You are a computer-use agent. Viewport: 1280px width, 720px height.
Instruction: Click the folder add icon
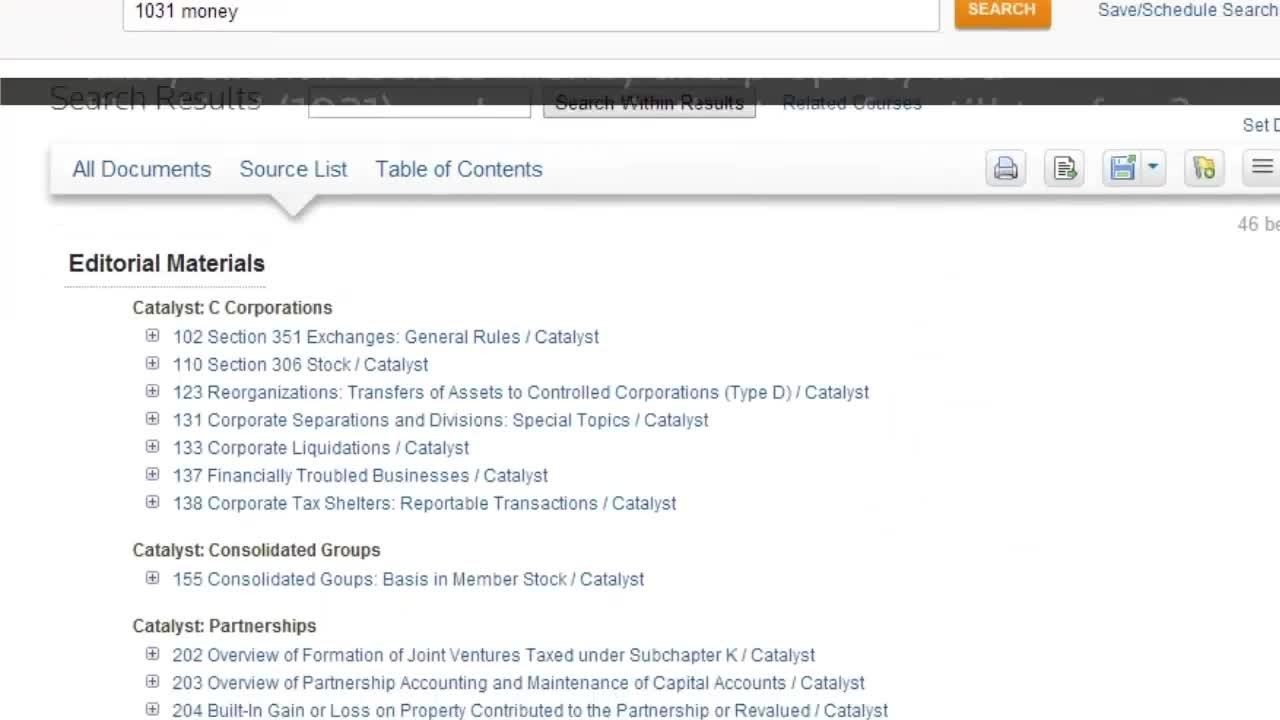click(1204, 169)
